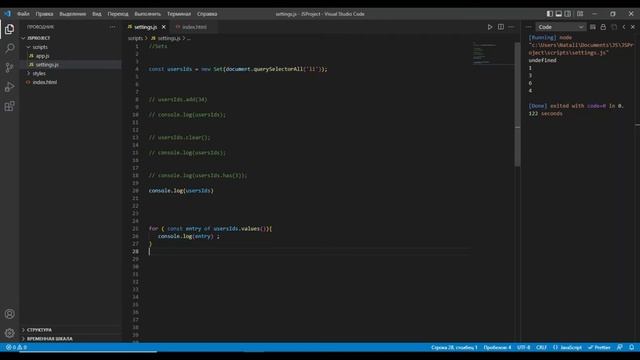Click the Prettier status bar button
Viewport: 640px width, 360px height.
(x=599, y=347)
